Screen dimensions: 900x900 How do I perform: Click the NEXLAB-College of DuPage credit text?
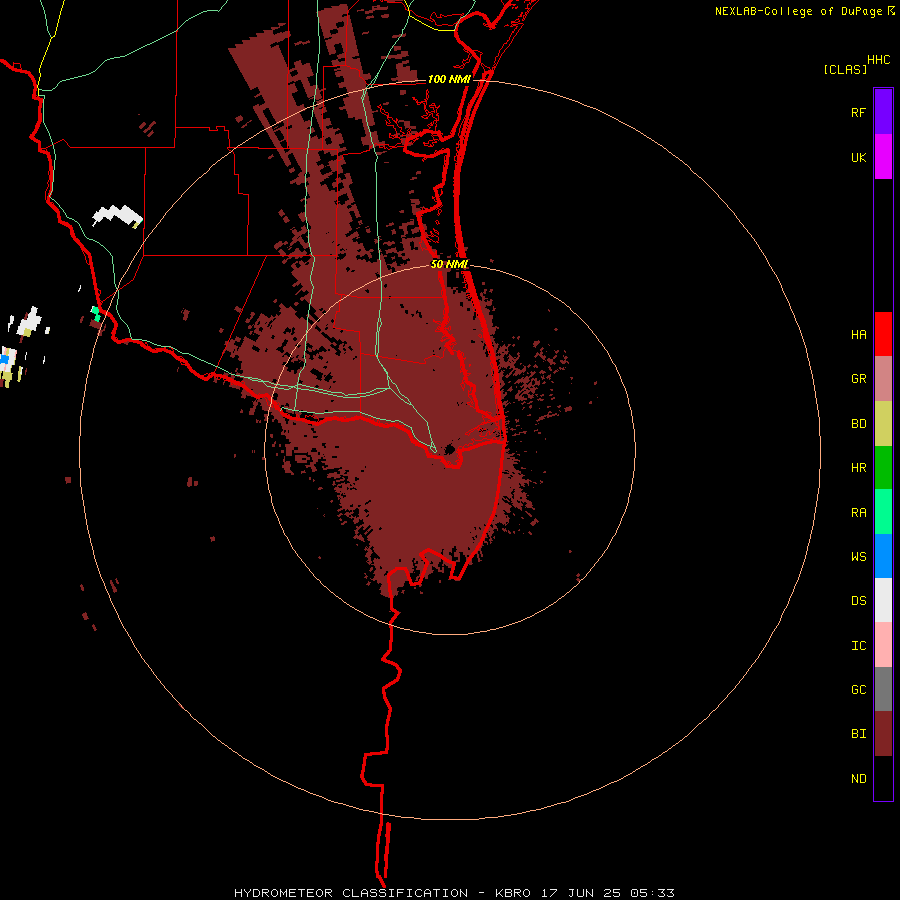[x=798, y=11]
